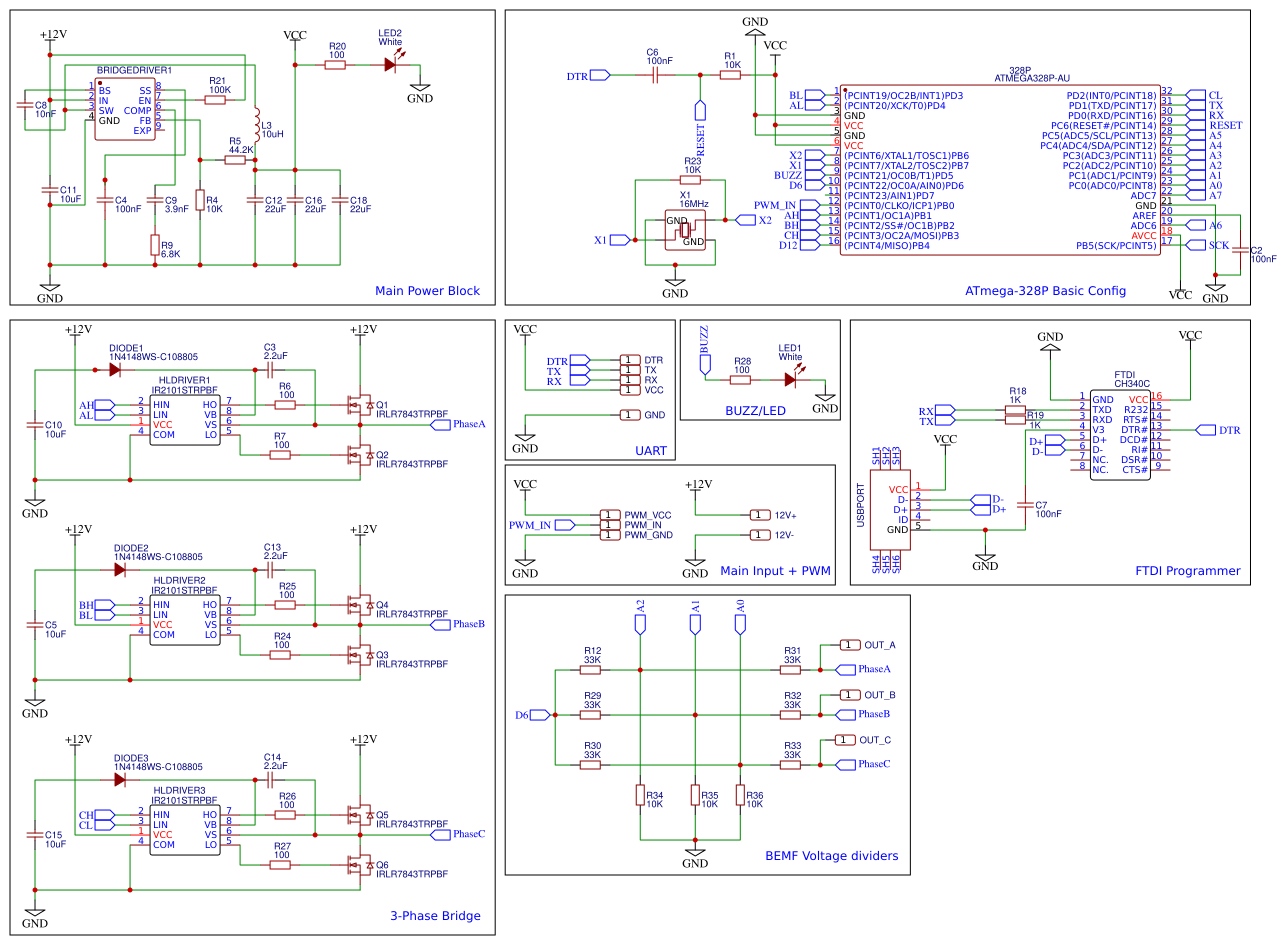This screenshot has width=1287, height=945.
Task: Click the HLDRIVER2 IR2101STRPBF chip
Action: click(x=185, y=620)
